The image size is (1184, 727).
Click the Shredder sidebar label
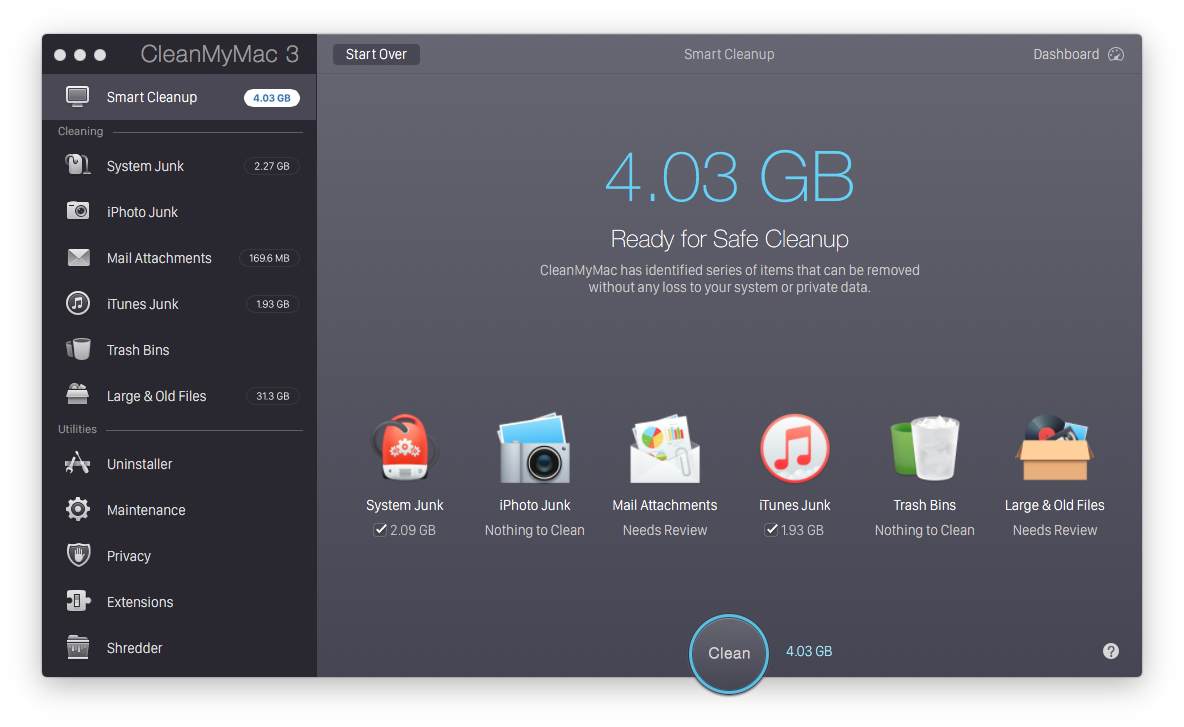point(134,648)
